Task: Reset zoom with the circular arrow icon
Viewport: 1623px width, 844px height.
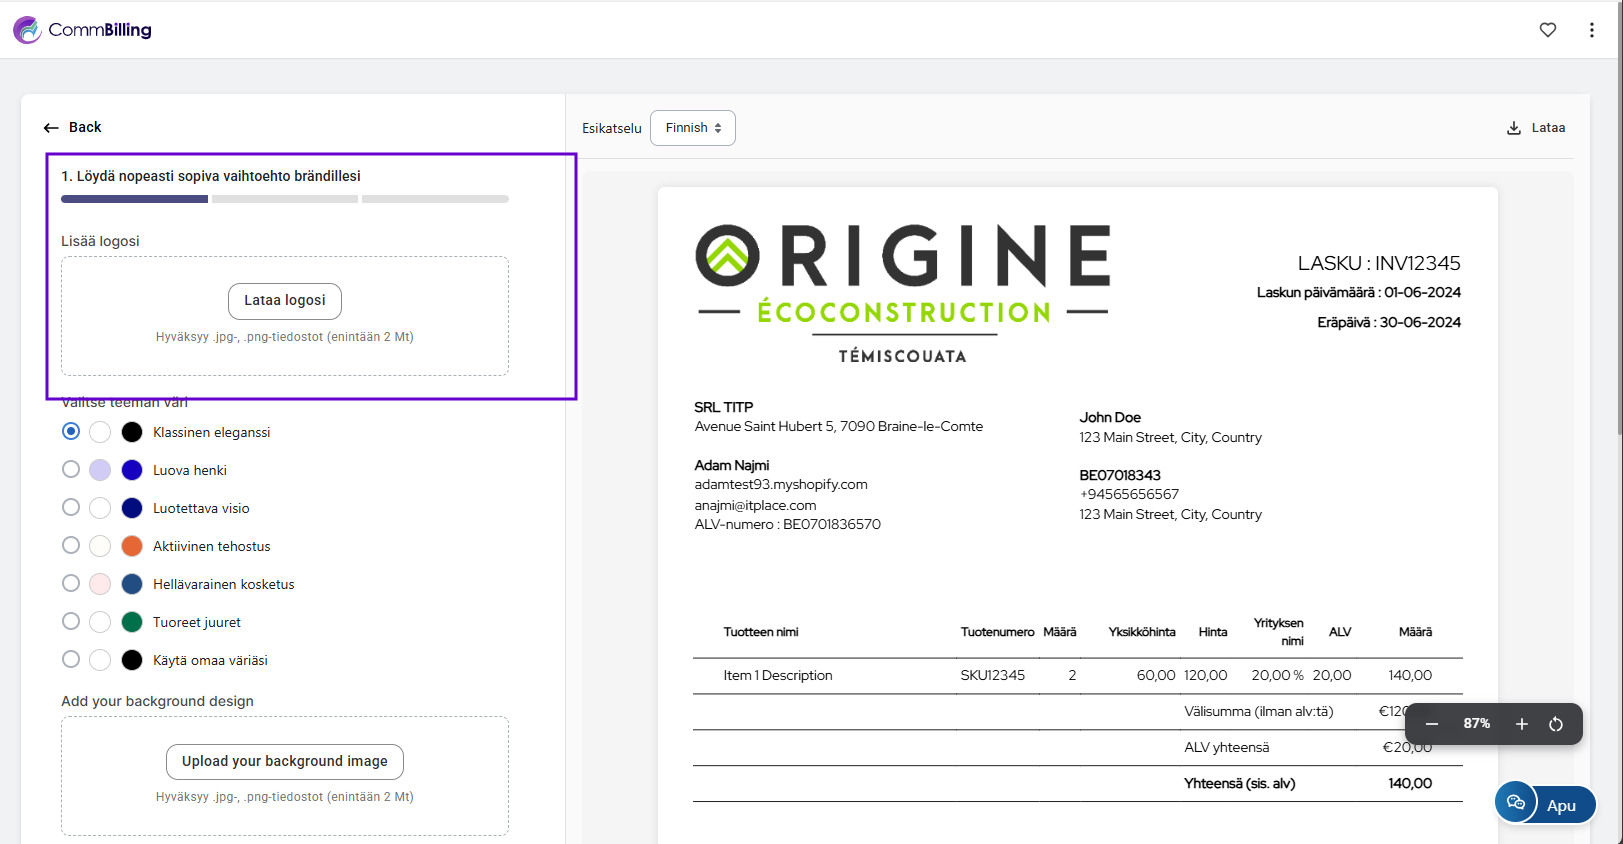Action: pos(1556,724)
